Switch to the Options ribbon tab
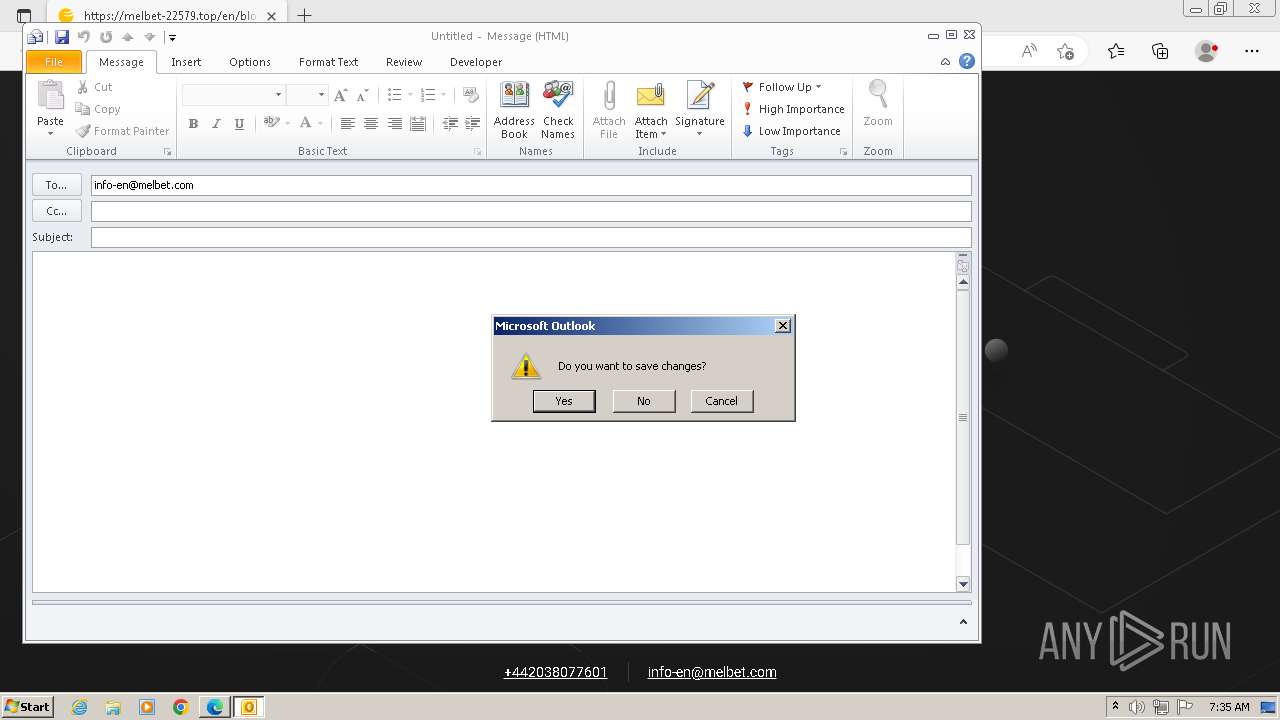The width and height of the screenshot is (1280, 720). tap(250, 62)
